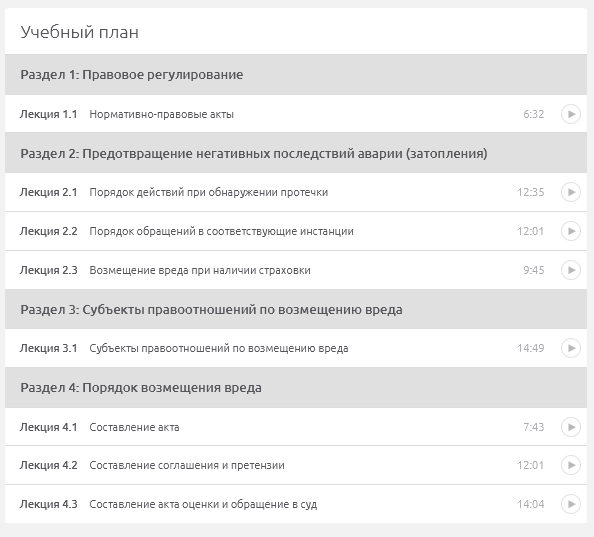Click play icon for Лекция 2.1
The image size is (594, 537).
point(571,192)
